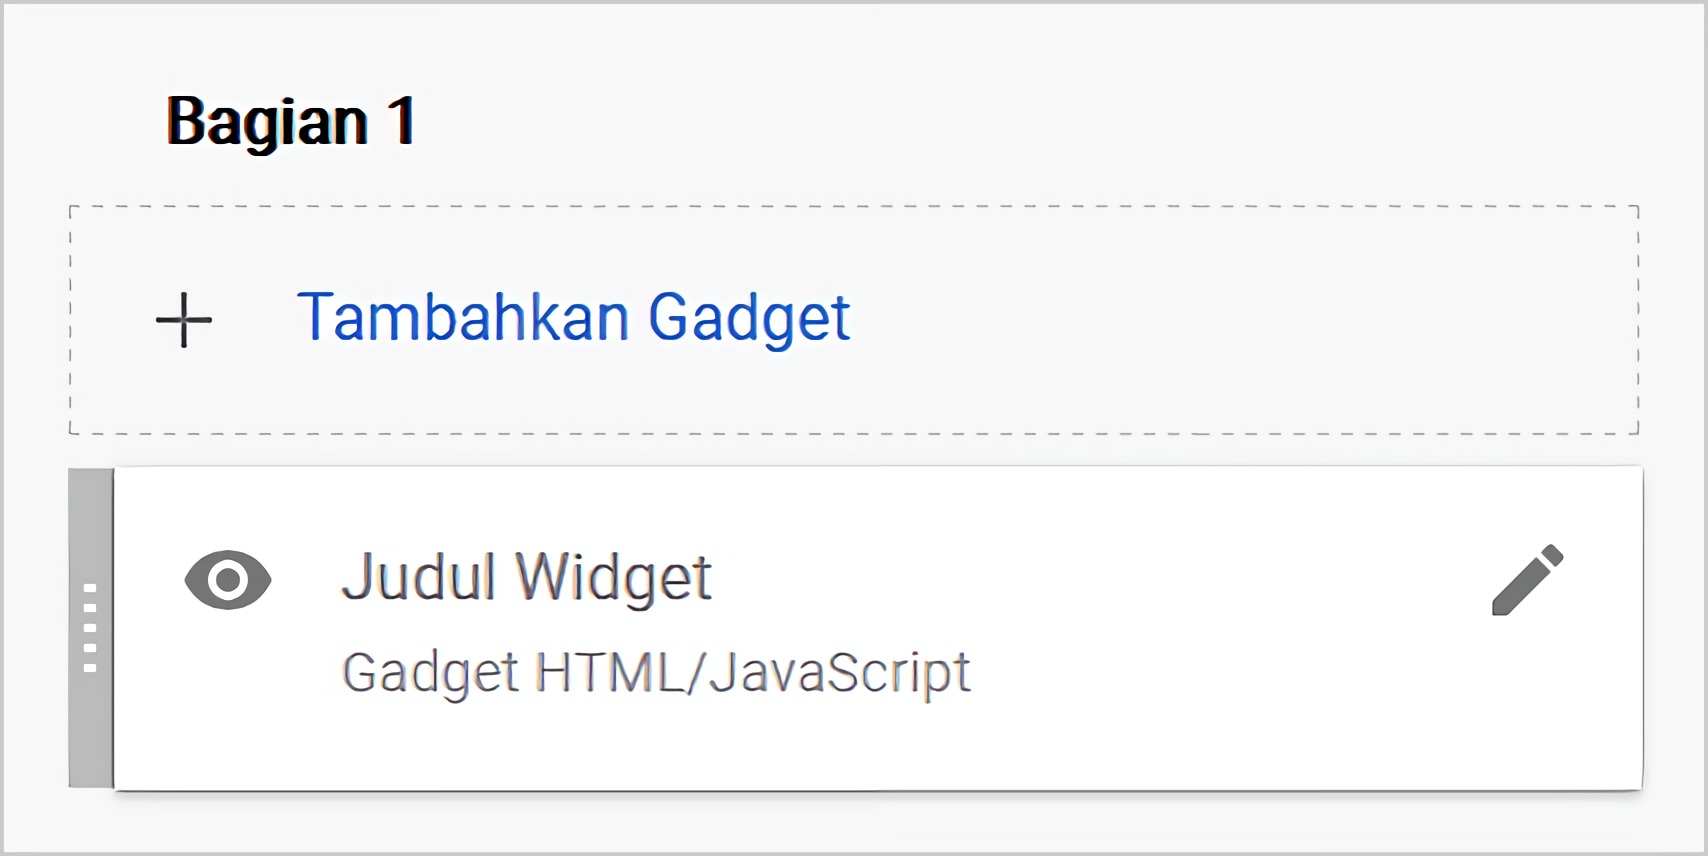Show or hide the widget using the eye
The width and height of the screenshot is (1708, 856).
coord(228,580)
